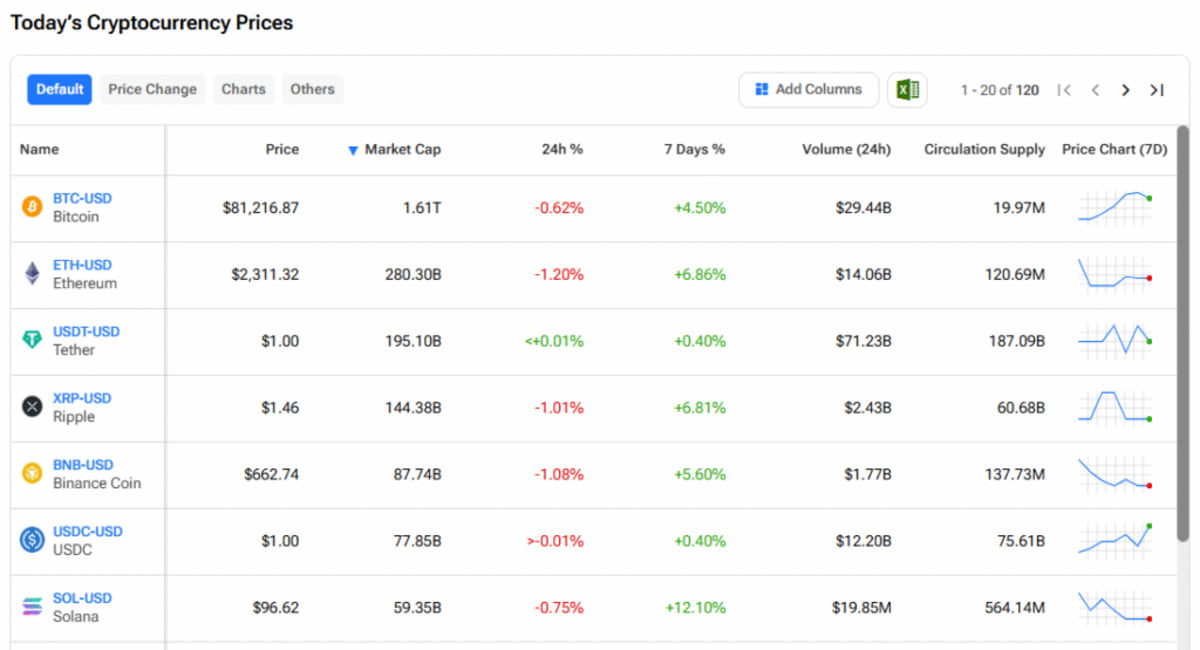Open the USDT-USD link
1200x650 pixels.
click(x=86, y=331)
